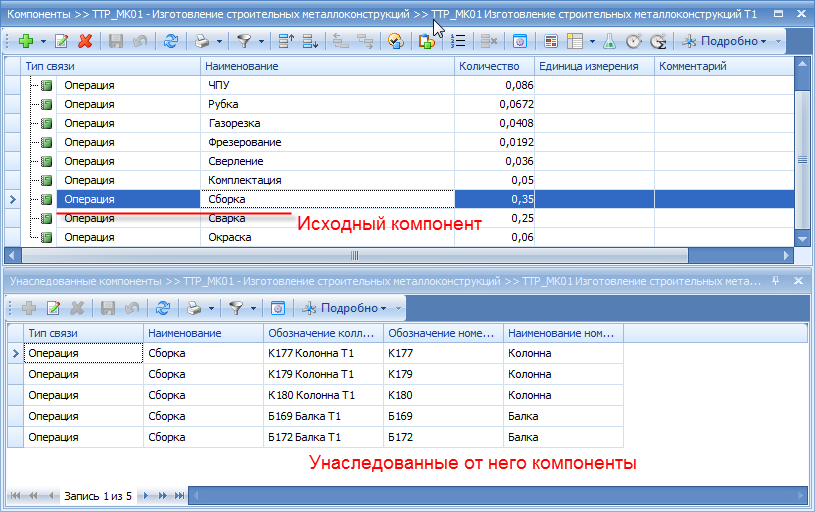This screenshot has width=815, height=512.
Task: Click the table view icon with yellow corner
Action: [x=575, y=41]
